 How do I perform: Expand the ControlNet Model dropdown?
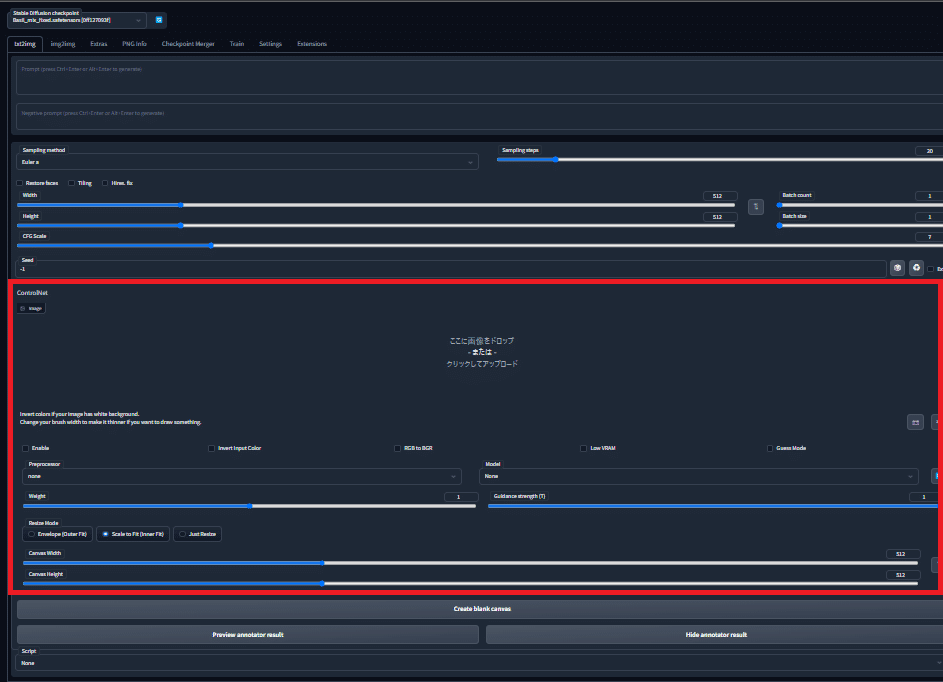[x=699, y=476]
